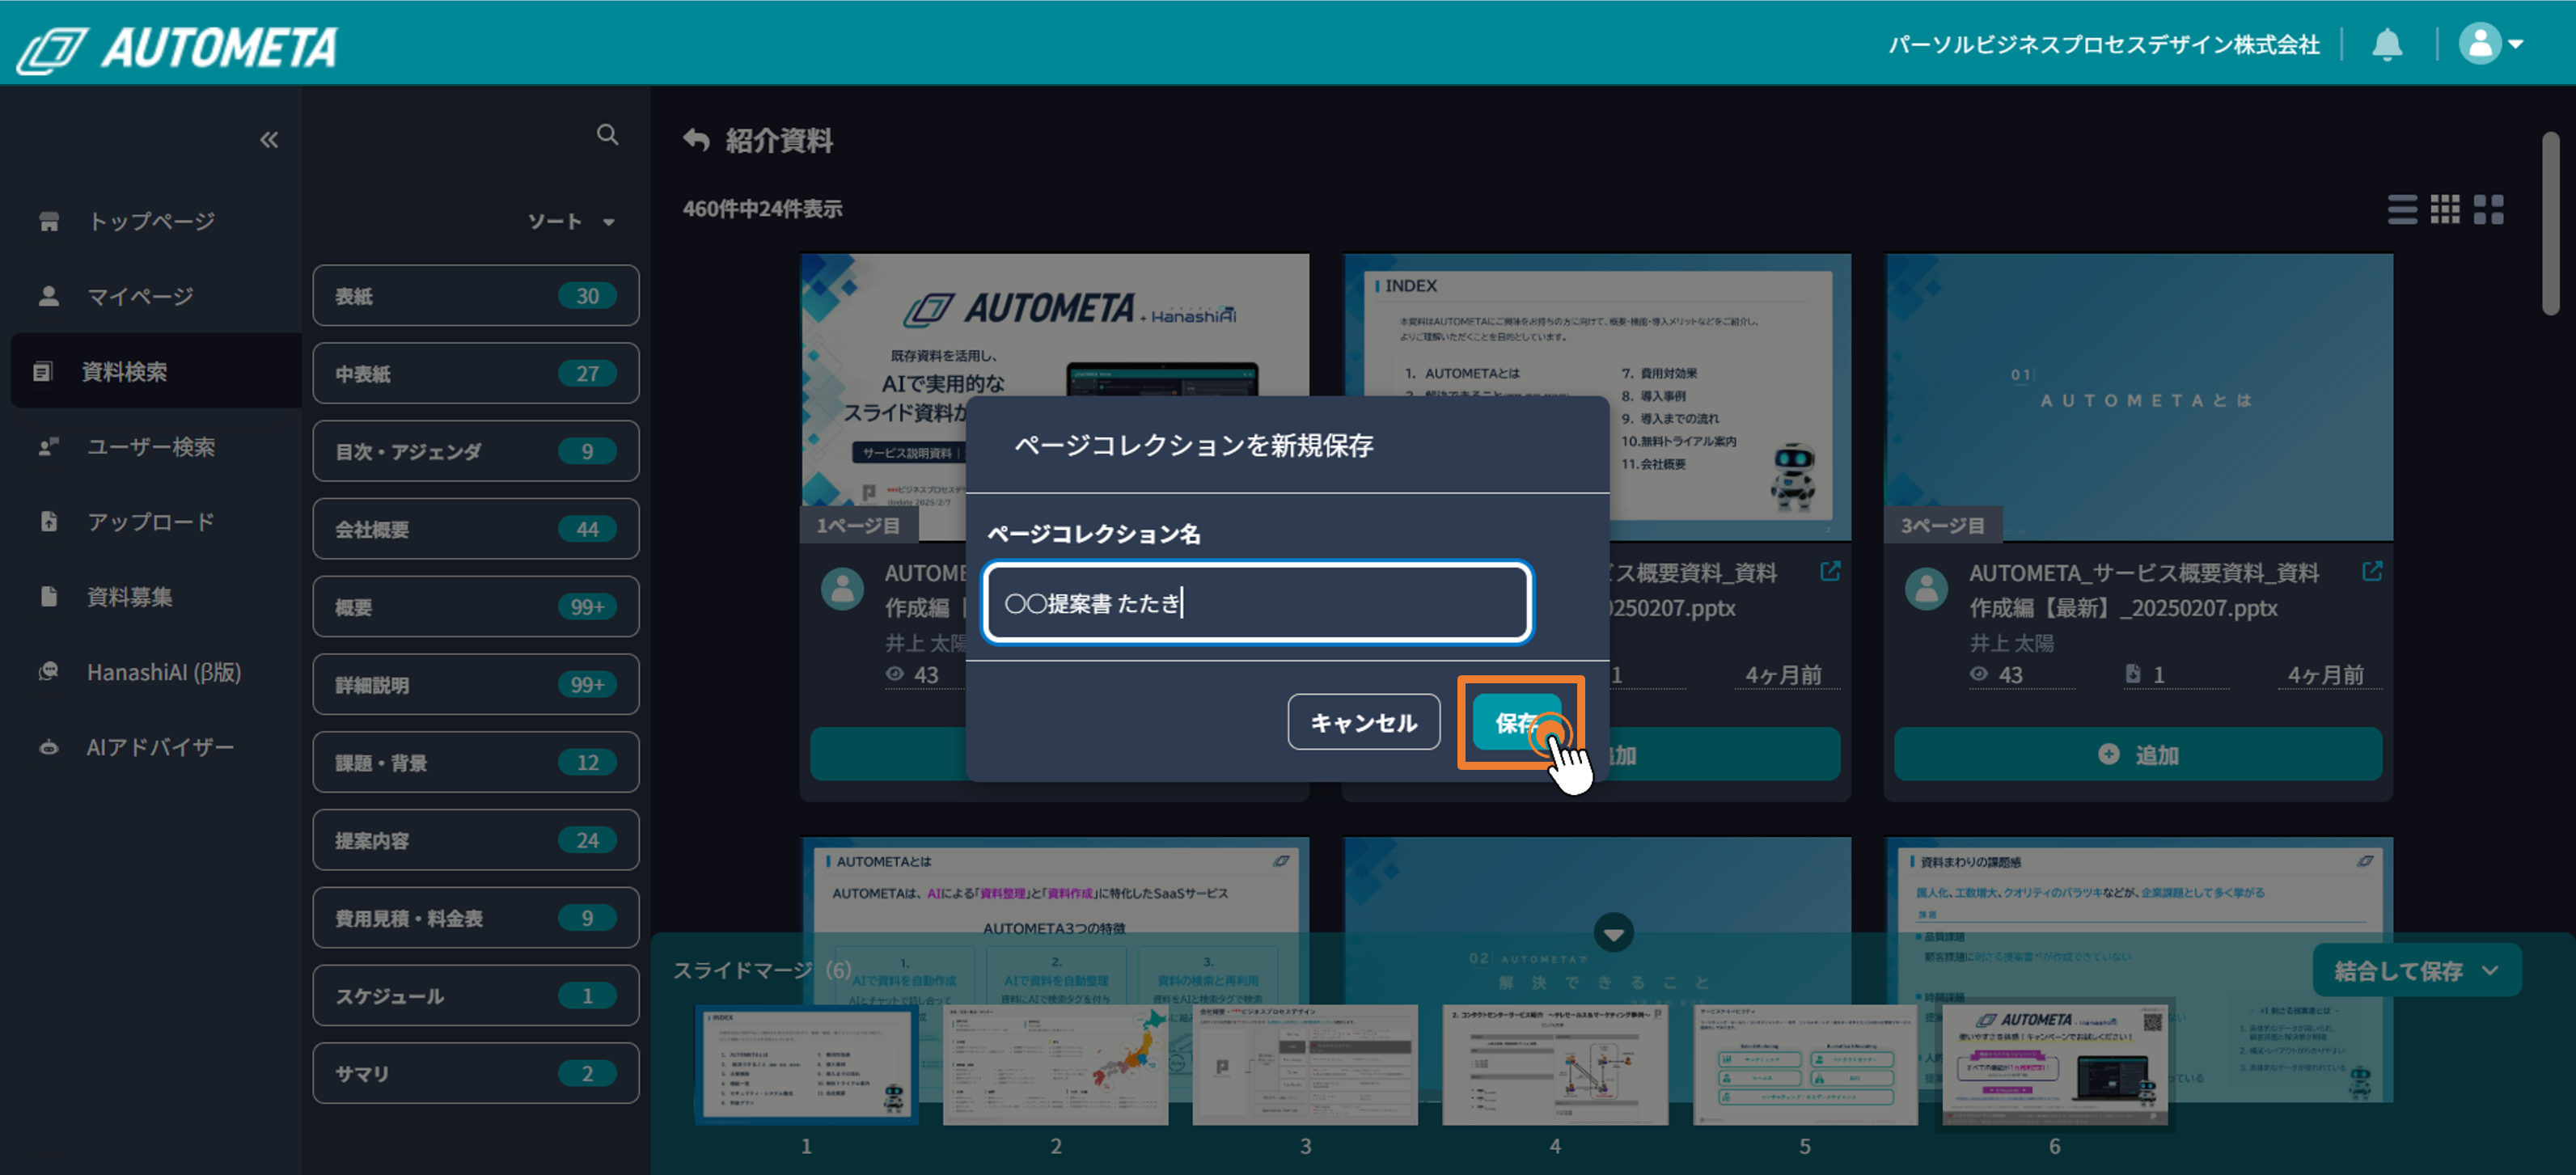Filter by サマリ category
The width and height of the screenshot is (2576, 1175).
[x=475, y=1073]
